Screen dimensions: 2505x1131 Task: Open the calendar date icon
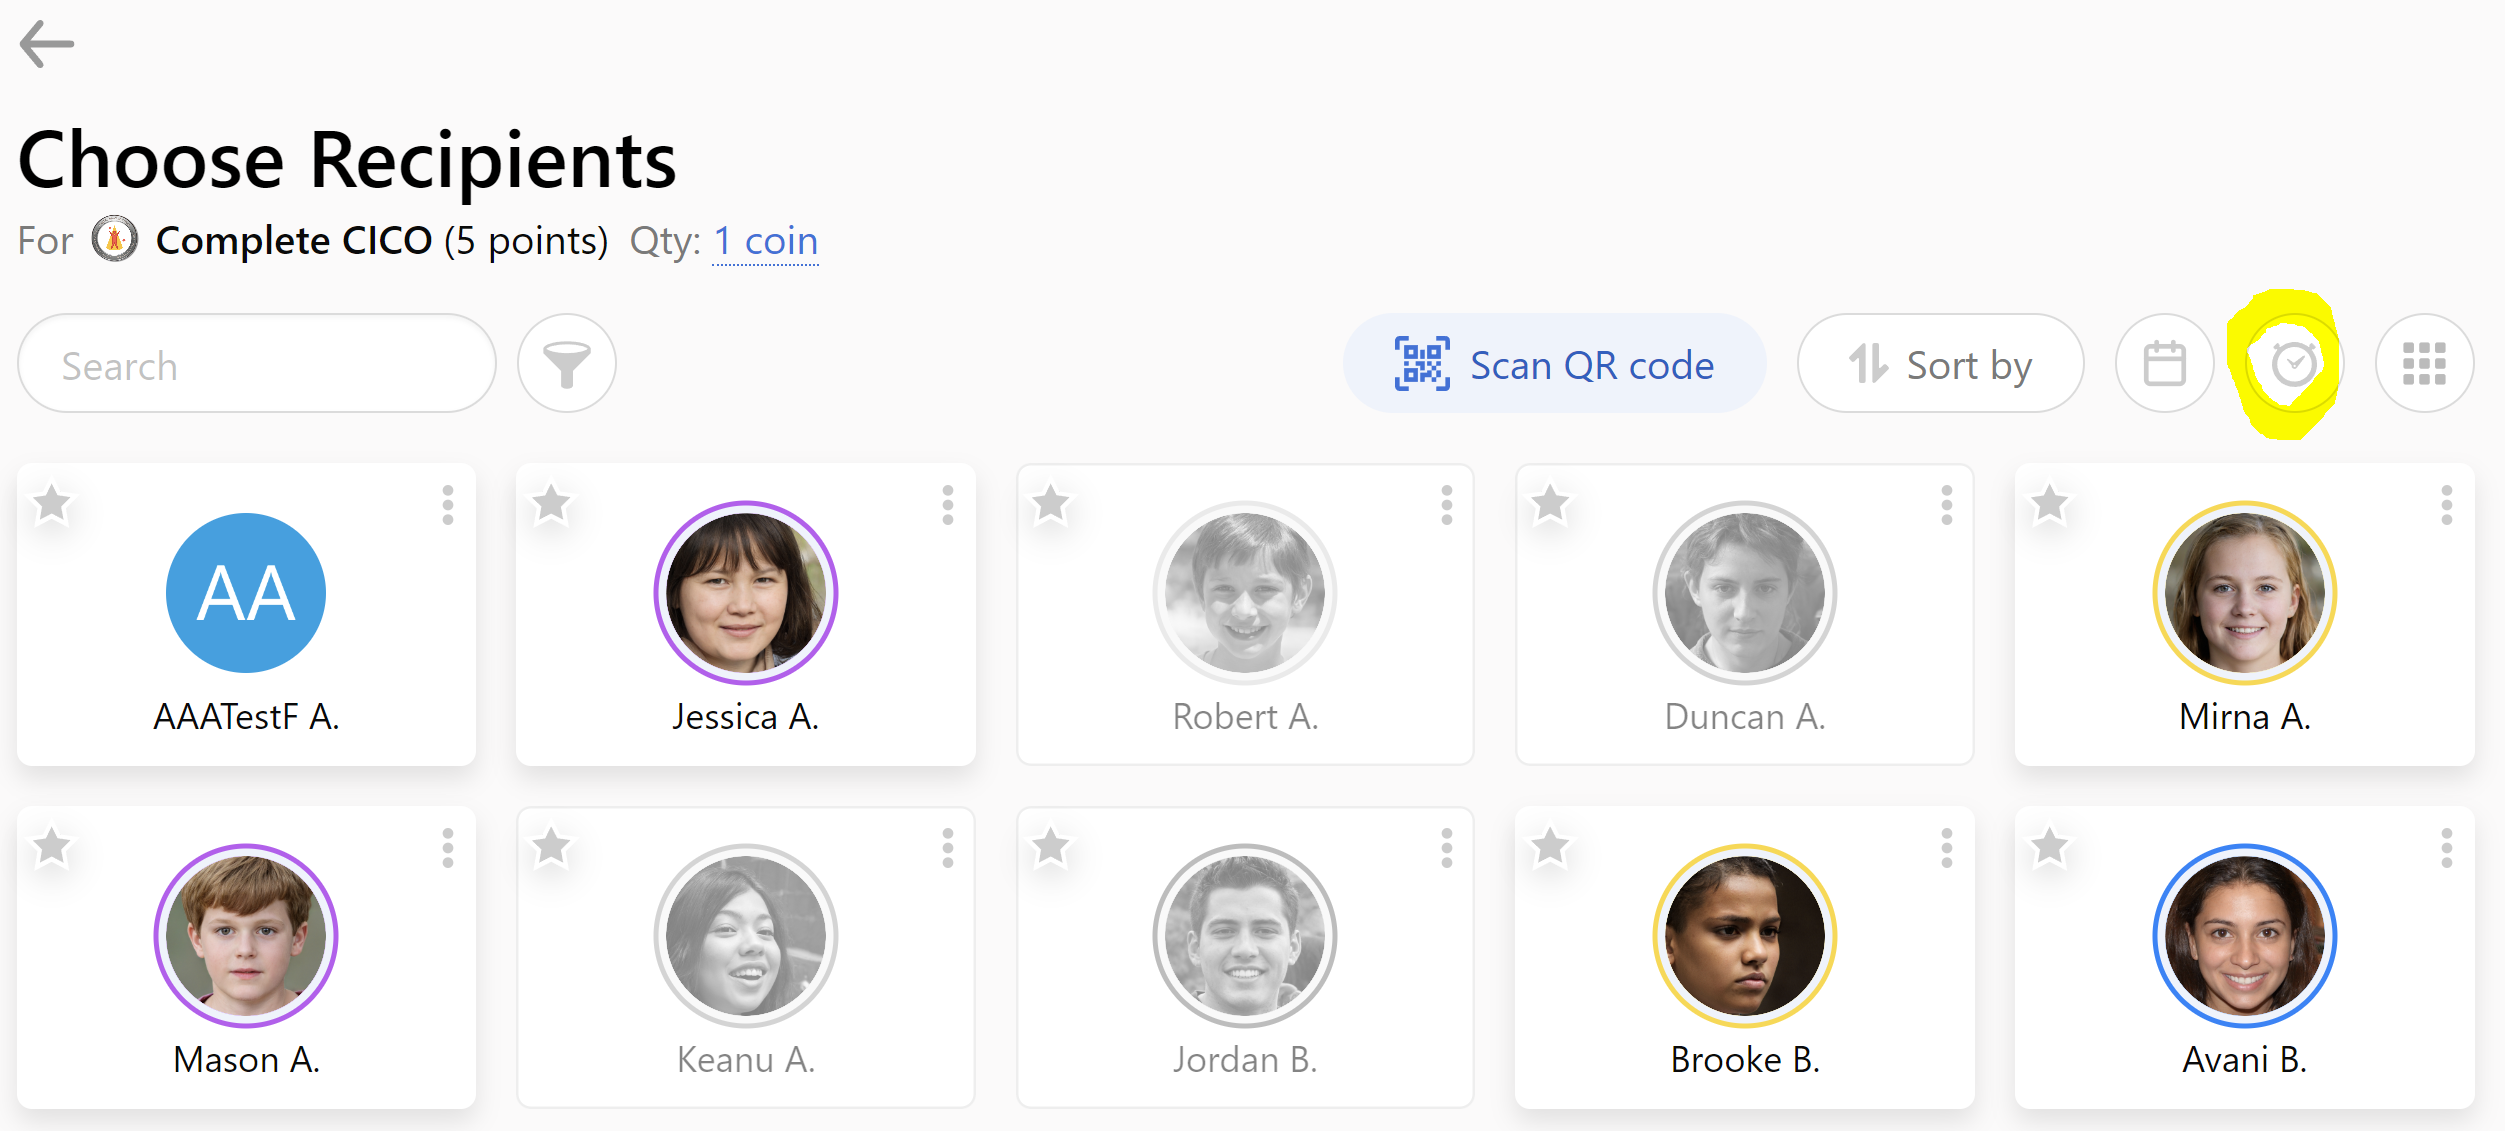click(x=2164, y=363)
